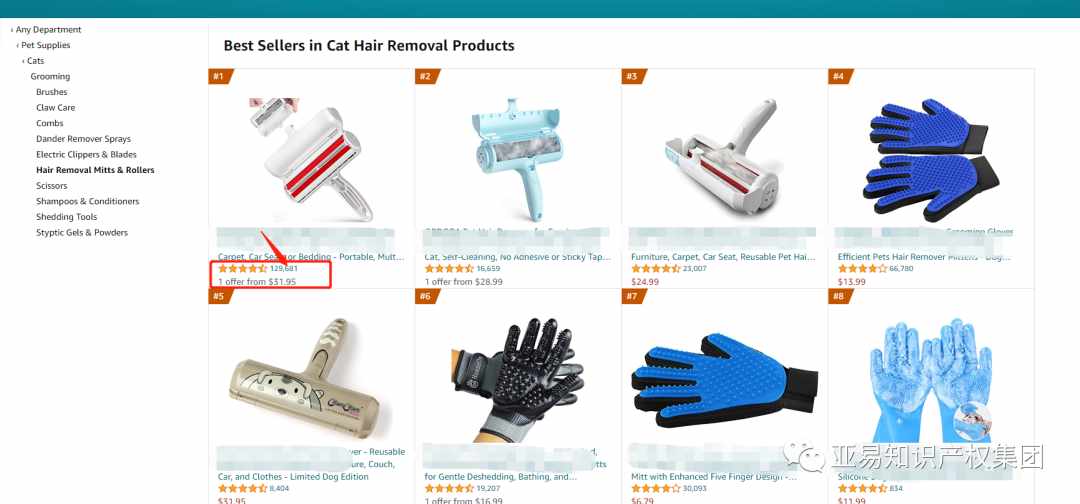
Task: Select the Brushes category
Action: [52, 92]
